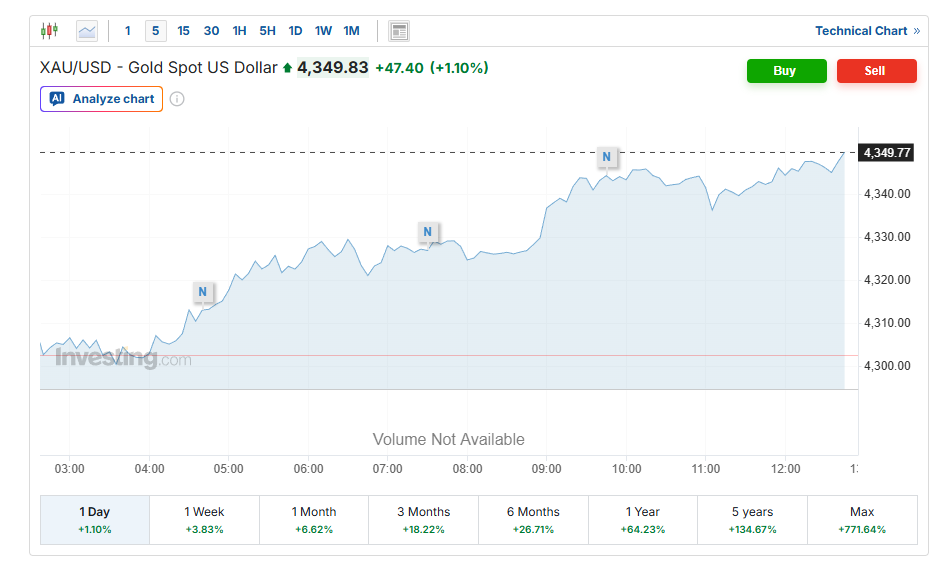Choose the 1H interval option
This screenshot has height=578, width=942.
click(239, 31)
